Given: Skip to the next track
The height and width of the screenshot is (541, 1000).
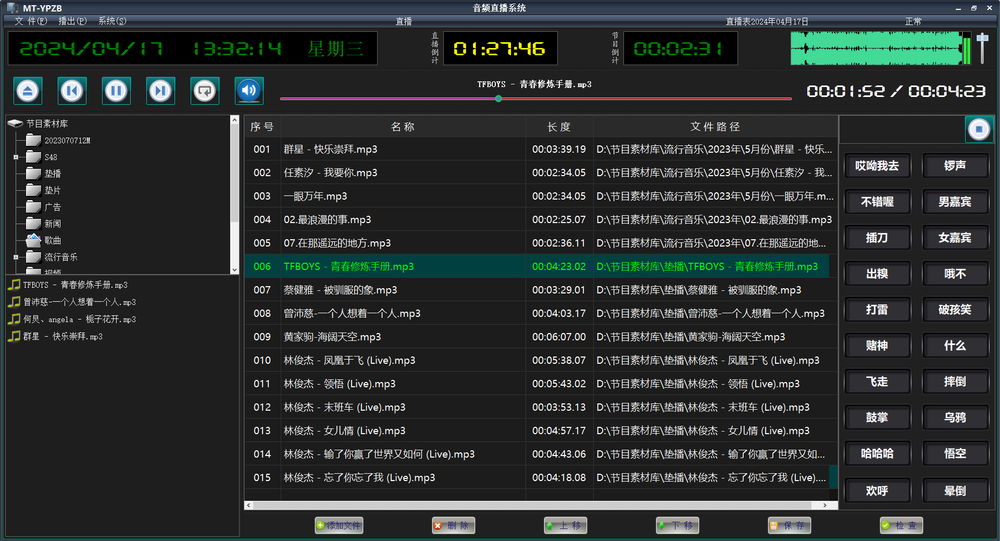Looking at the screenshot, I should coord(160,91).
